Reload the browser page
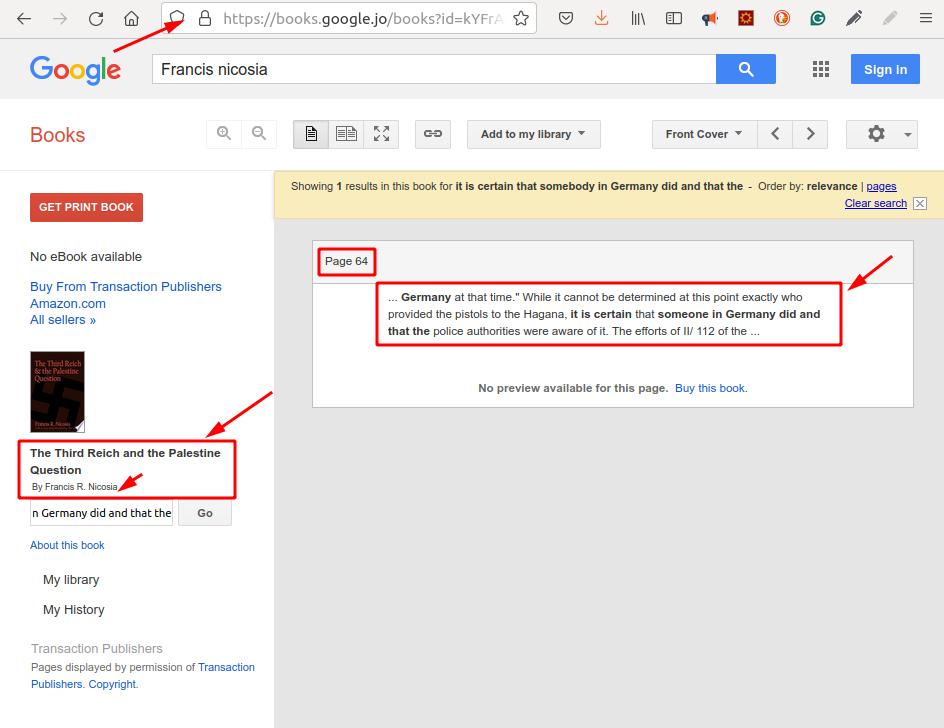The width and height of the screenshot is (944, 728). [96, 18]
